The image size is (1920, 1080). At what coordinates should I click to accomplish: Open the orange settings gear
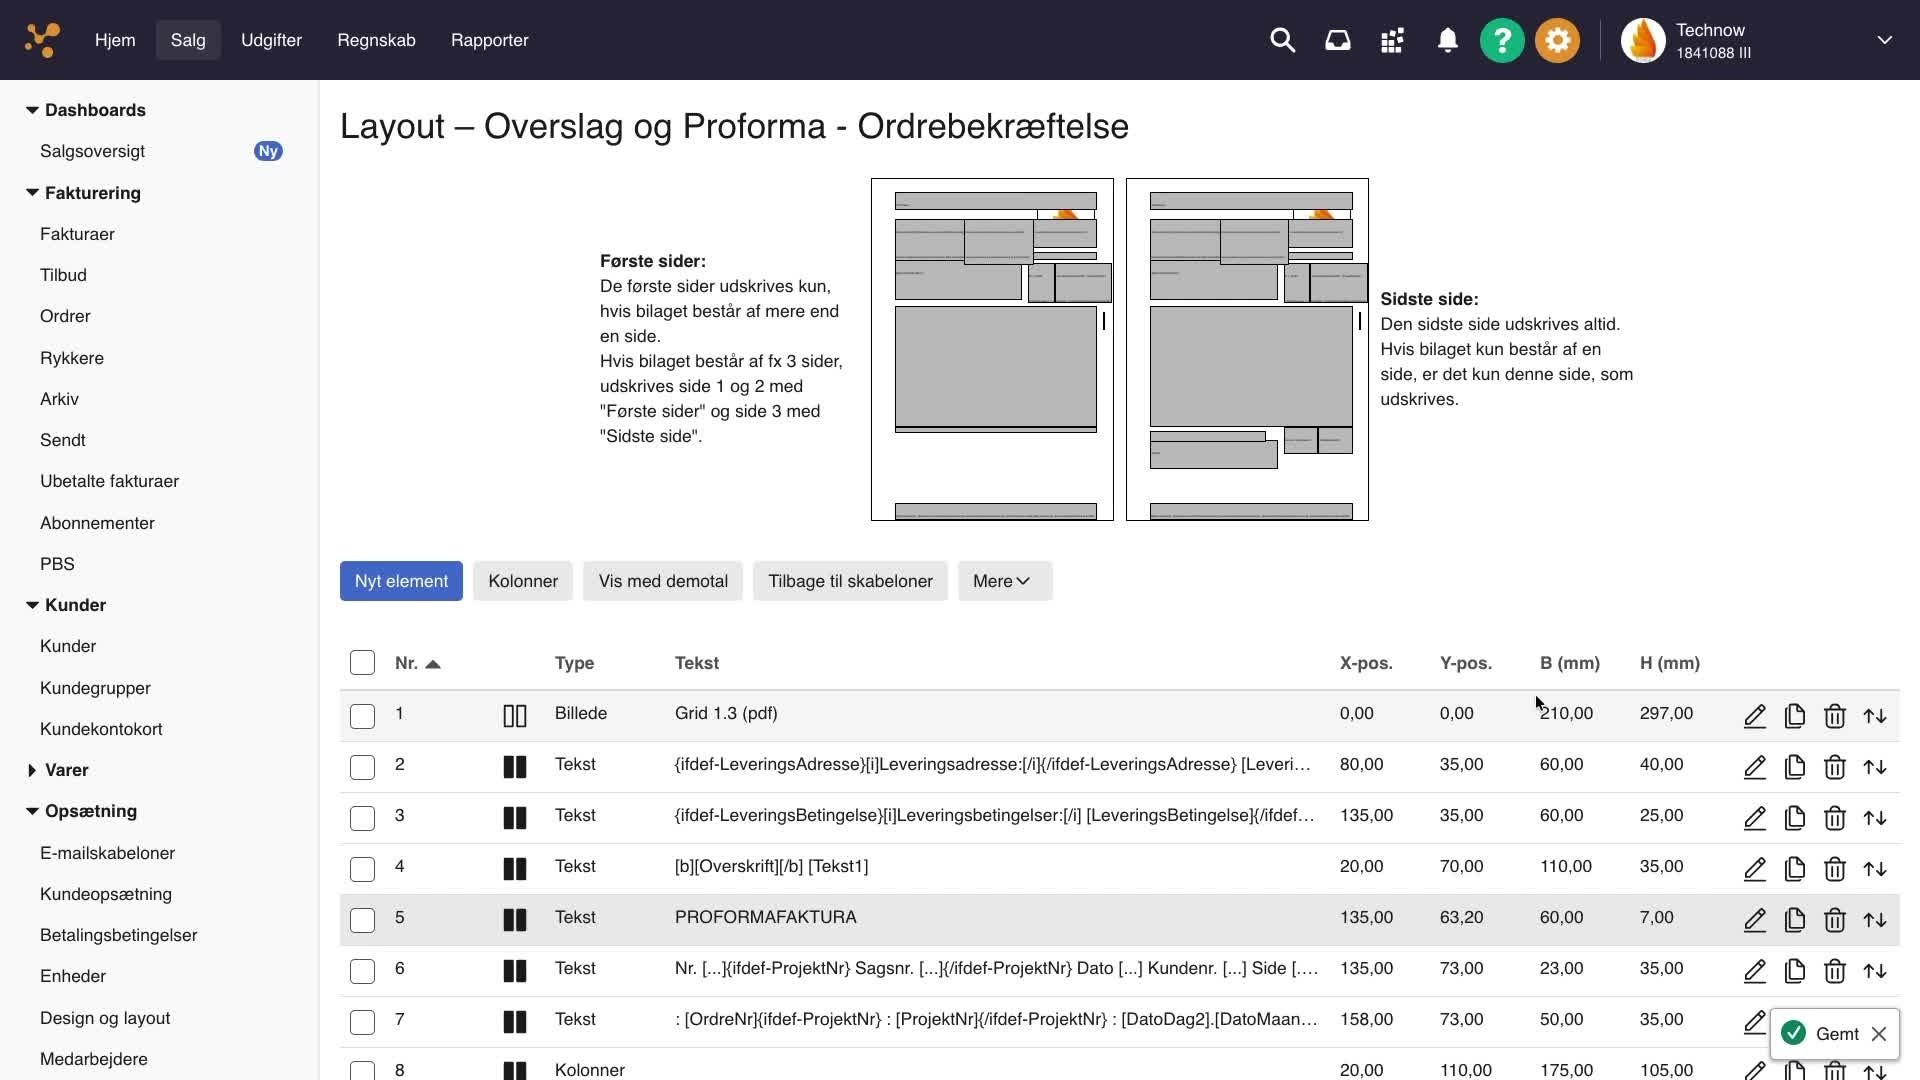coord(1557,40)
